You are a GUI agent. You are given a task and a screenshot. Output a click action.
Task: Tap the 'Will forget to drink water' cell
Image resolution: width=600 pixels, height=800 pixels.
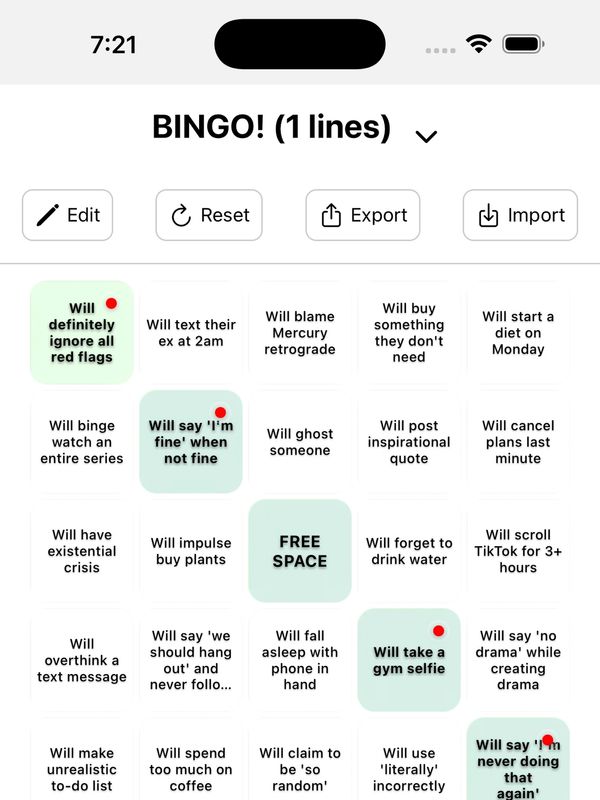409,551
